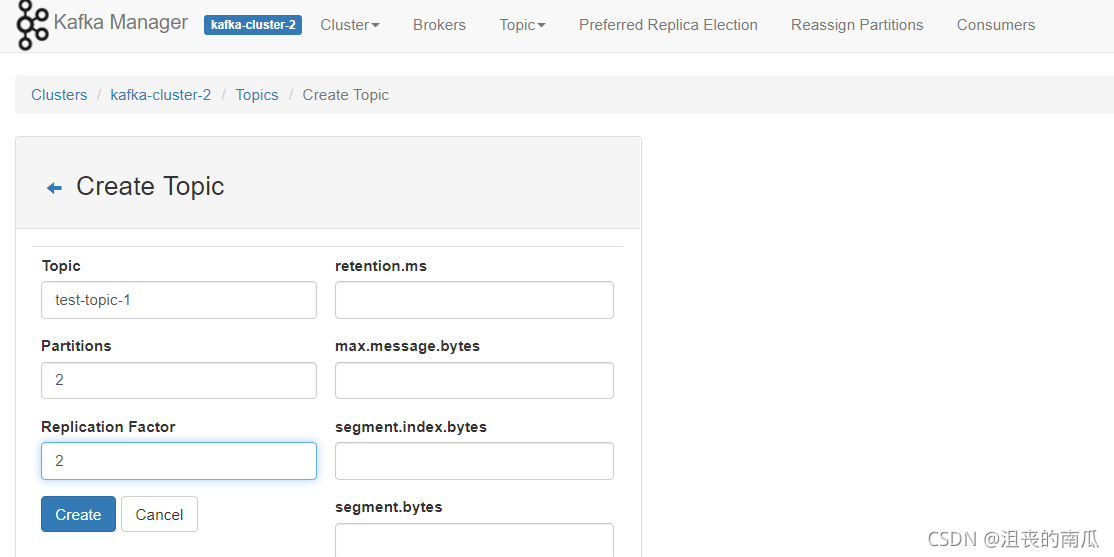The height and width of the screenshot is (557, 1114).
Task: Open the Kafka Manager home link
Action: pyautogui.click(x=121, y=23)
